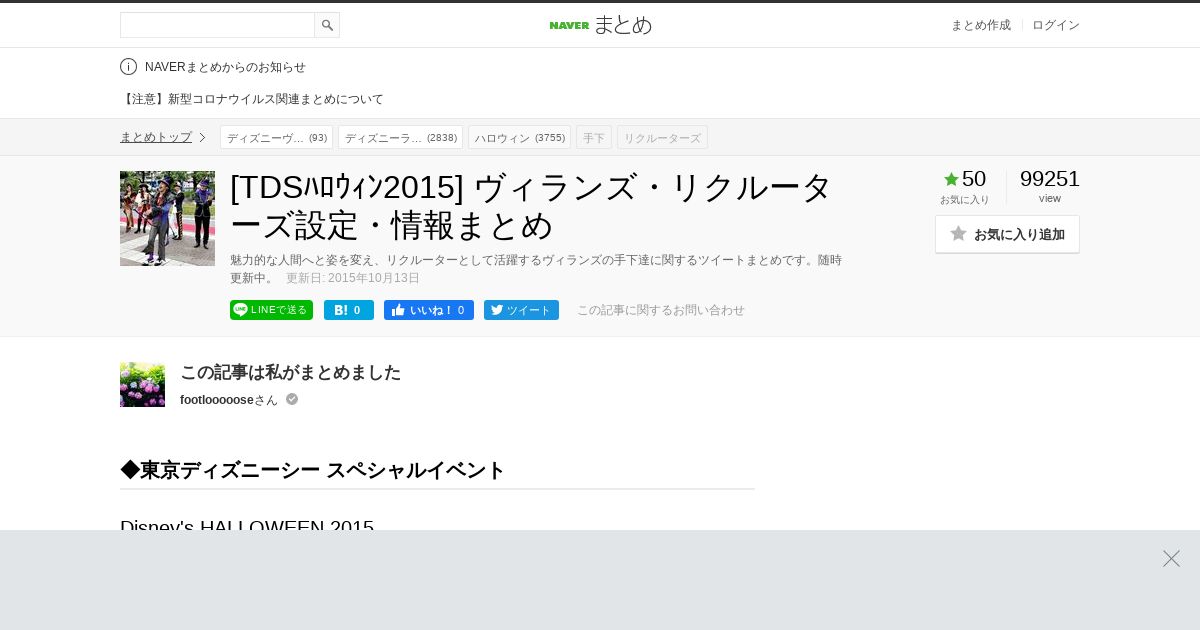Viewport: 1200px width, 630px height.
Task: Click the Facebook いいね！ button
Action: point(429,310)
